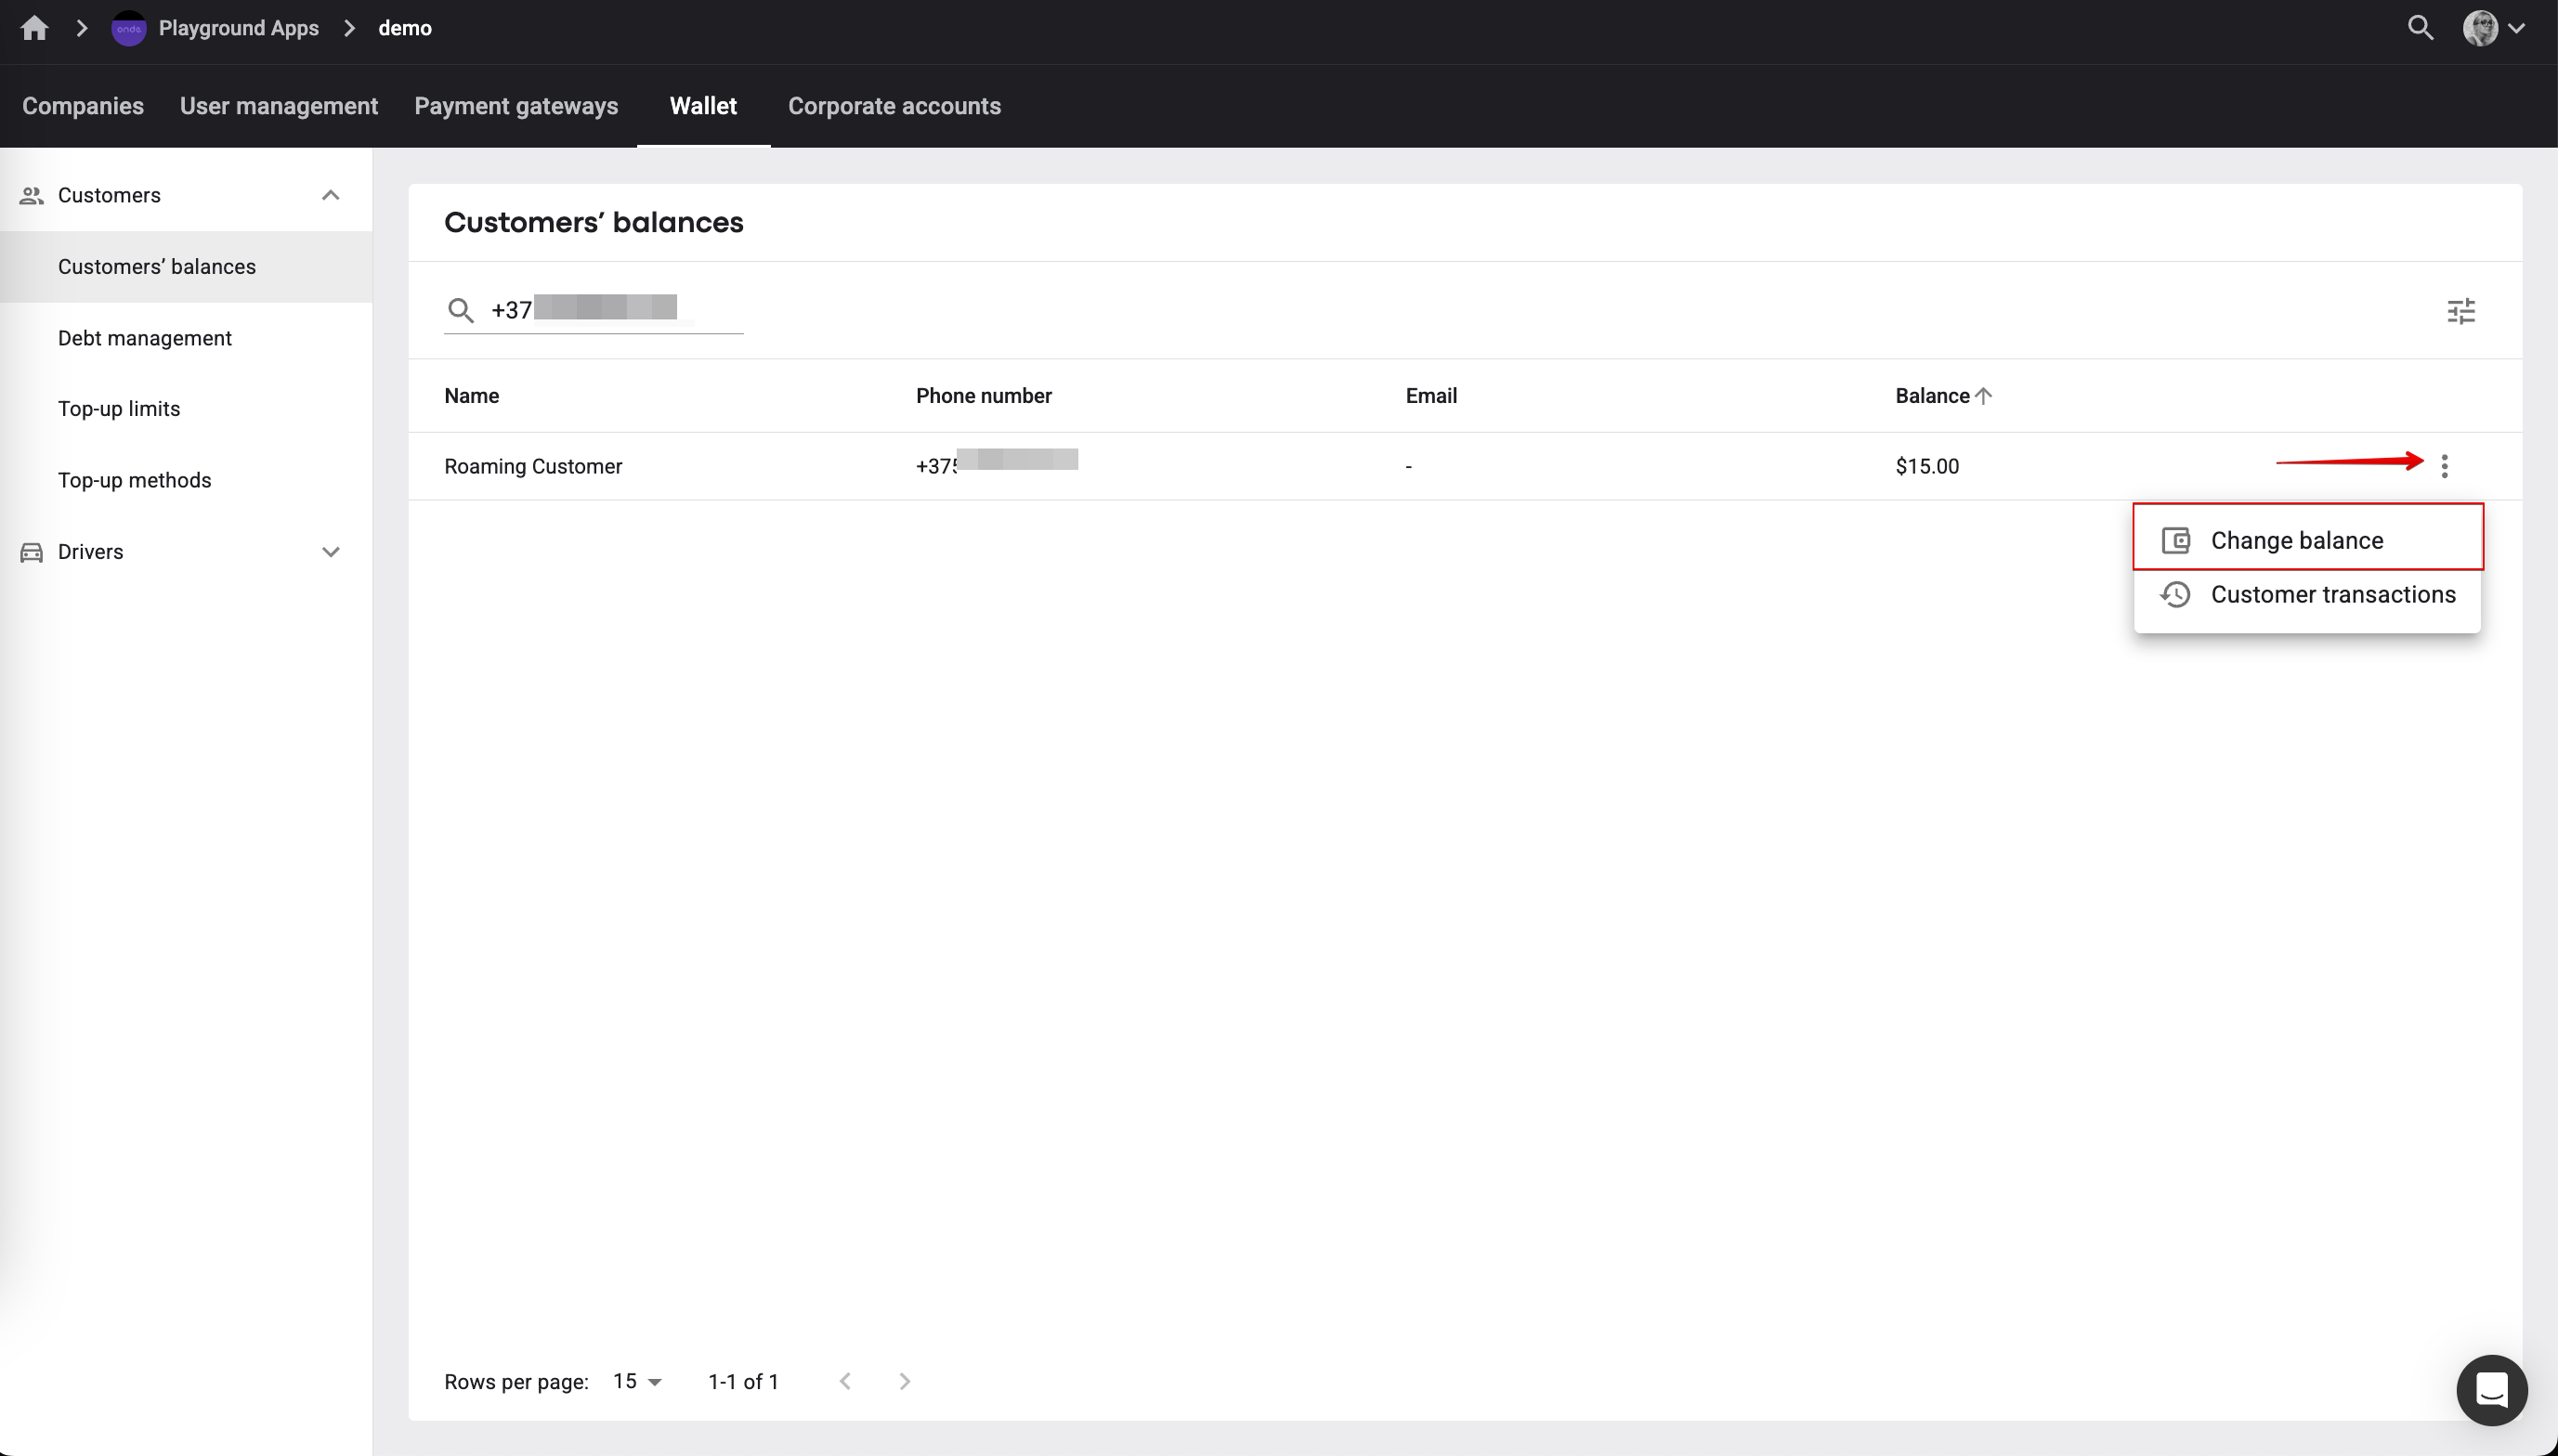Expand the Drivers sidebar section

pyautogui.click(x=330, y=552)
